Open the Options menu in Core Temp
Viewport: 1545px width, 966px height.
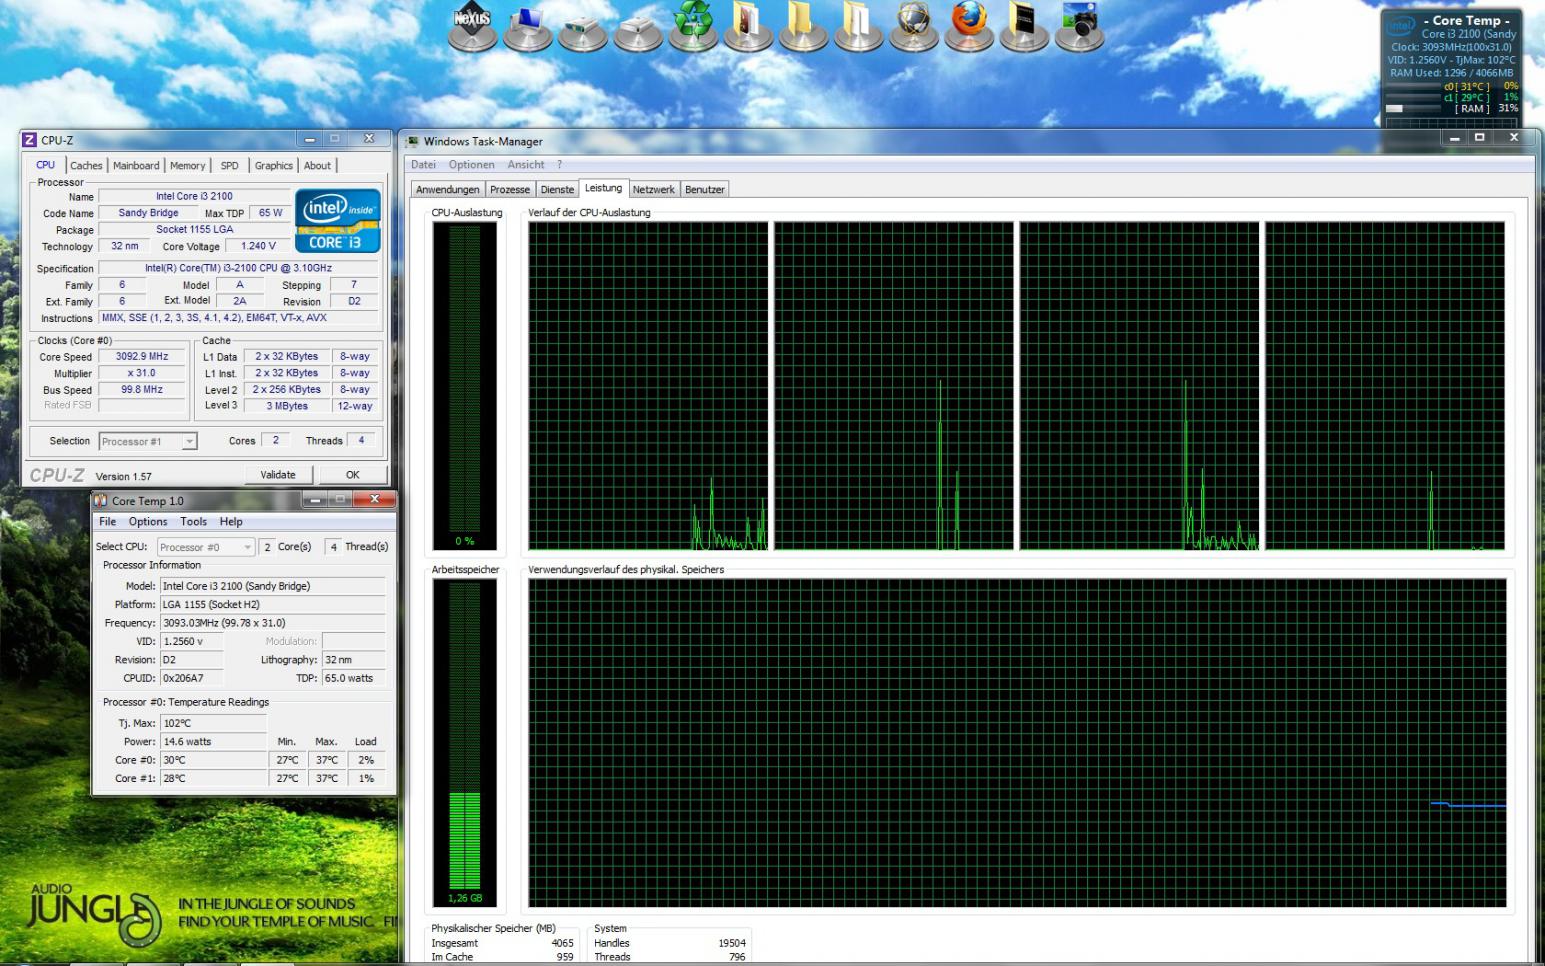pos(148,522)
